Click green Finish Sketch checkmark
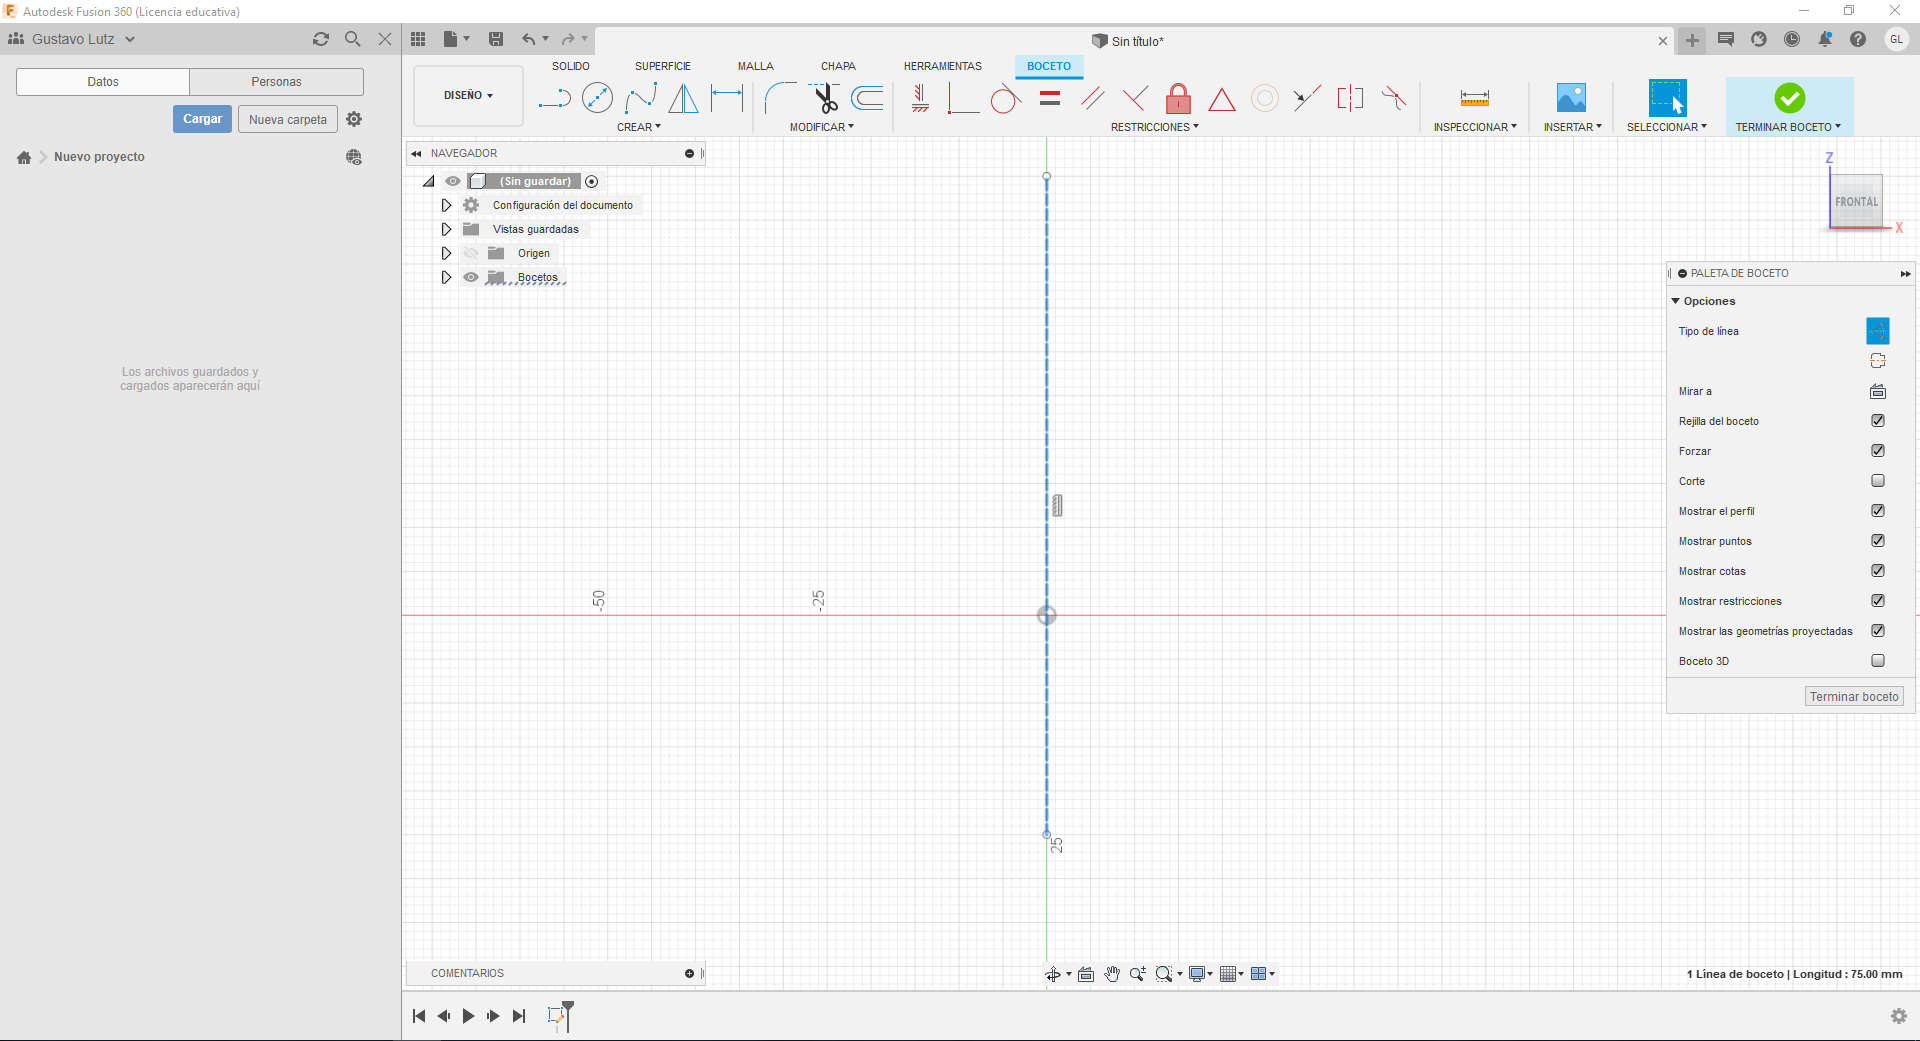 pos(1790,98)
